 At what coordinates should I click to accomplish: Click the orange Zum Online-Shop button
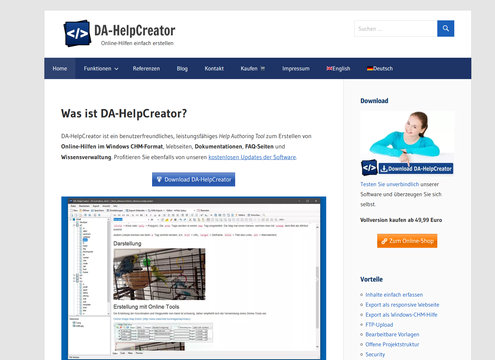pos(407,241)
